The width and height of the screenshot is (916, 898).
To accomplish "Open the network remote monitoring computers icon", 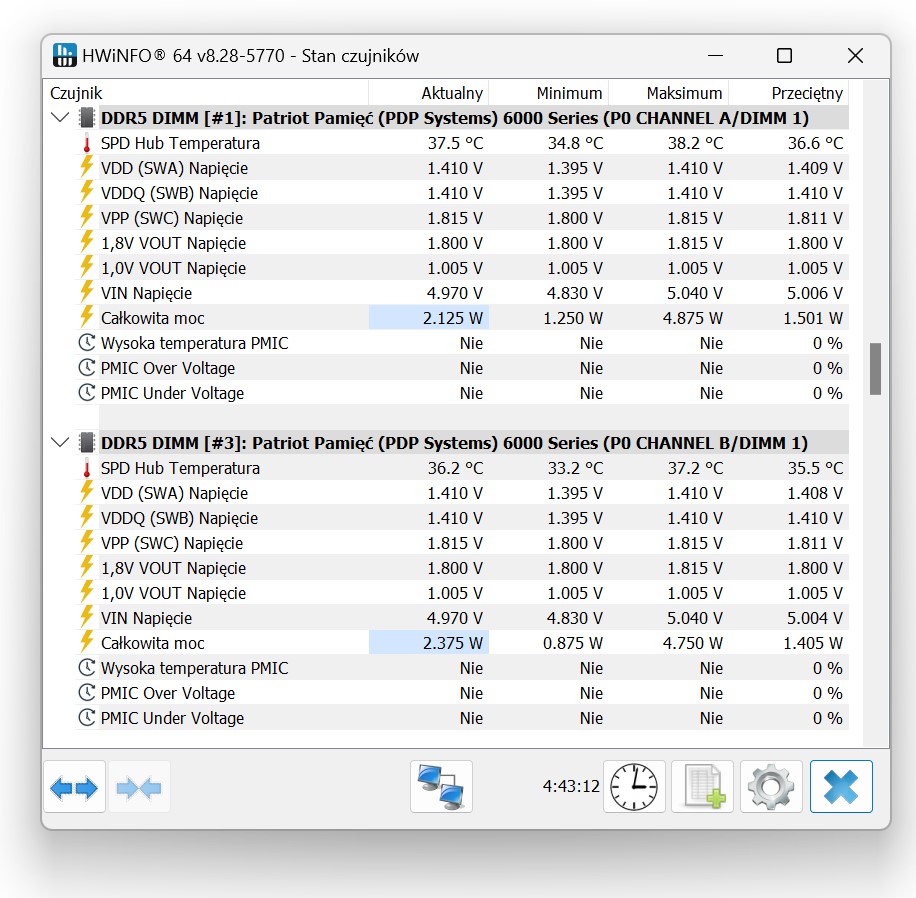I will point(441,787).
